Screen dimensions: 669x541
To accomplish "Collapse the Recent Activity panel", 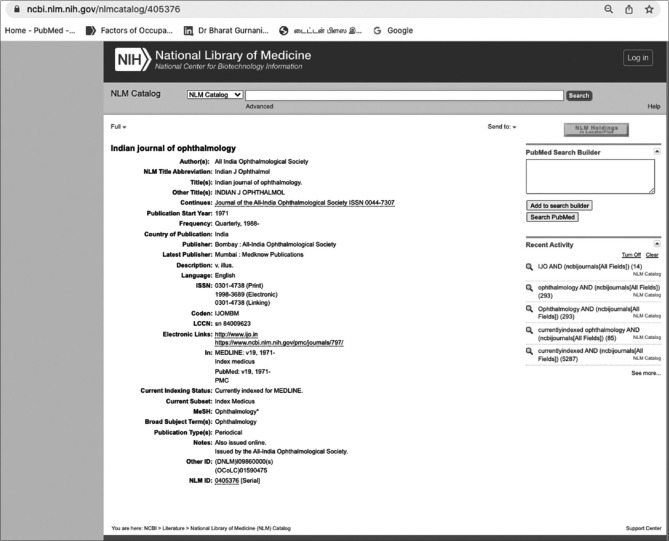I will coord(657,243).
